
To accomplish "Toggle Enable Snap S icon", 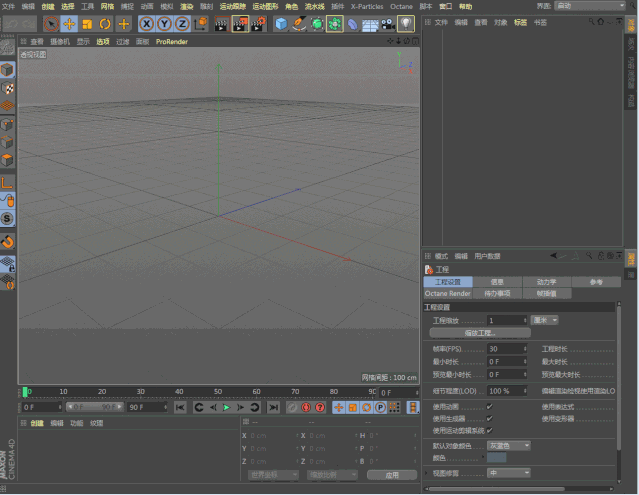I will (x=7, y=219).
